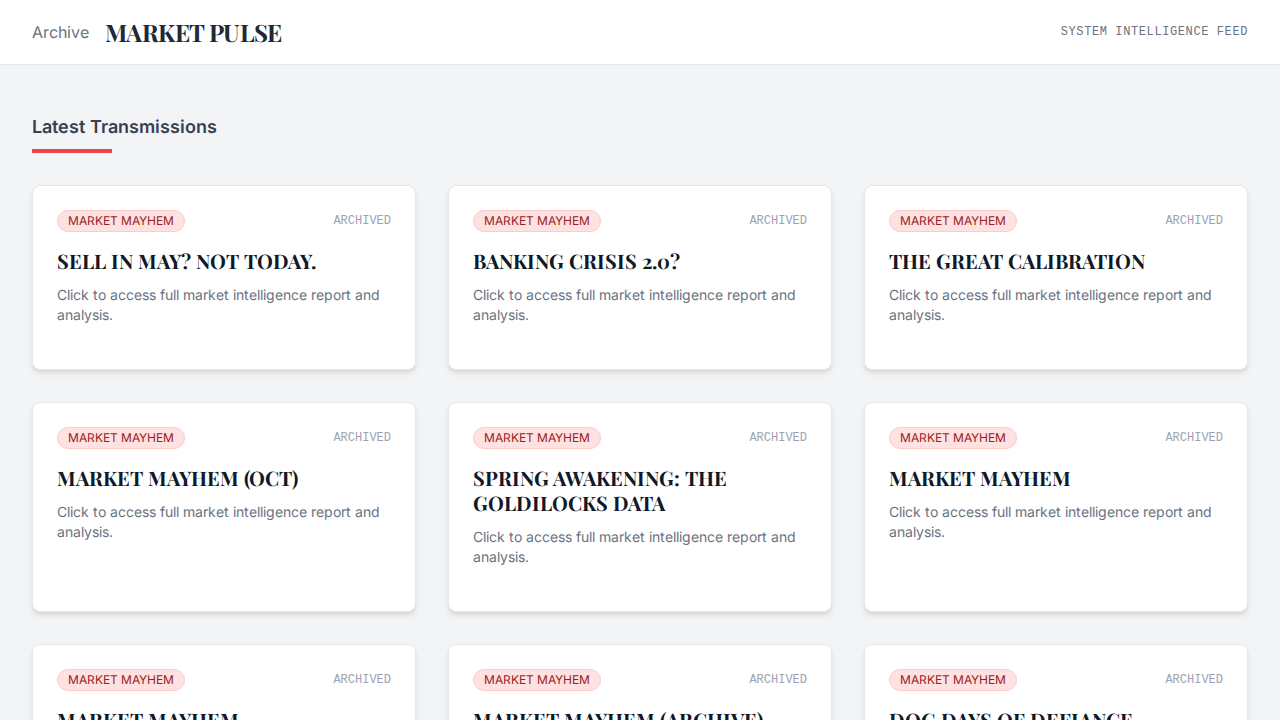Click tag badge on Dog Days of Defiance card
The width and height of the screenshot is (1280, 720).
(953, 680)
